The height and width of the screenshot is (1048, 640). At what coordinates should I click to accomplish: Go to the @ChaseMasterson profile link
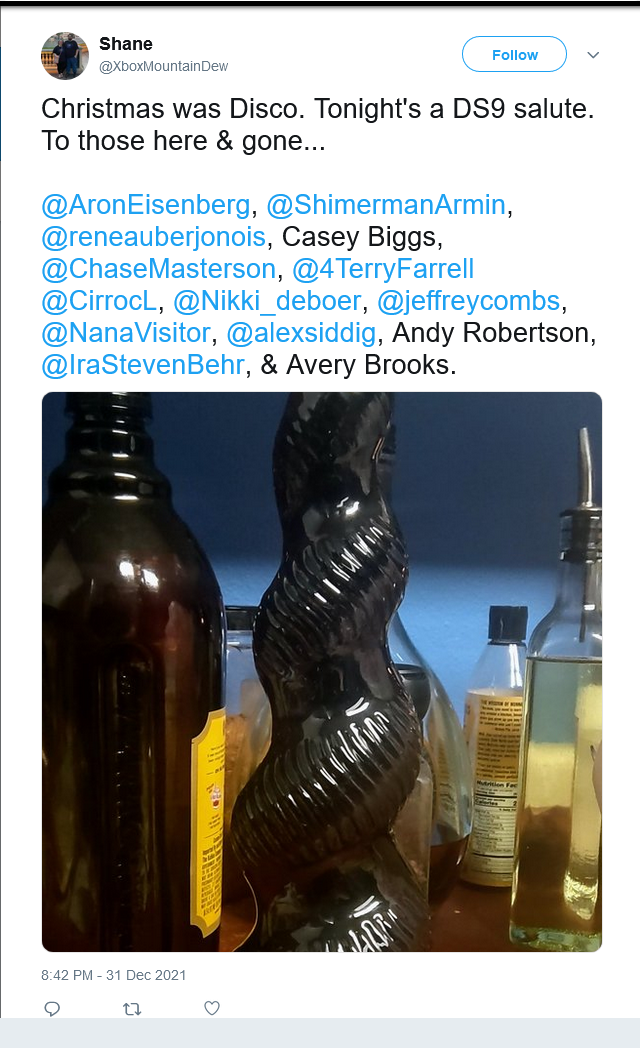click(x=158, y=269)
